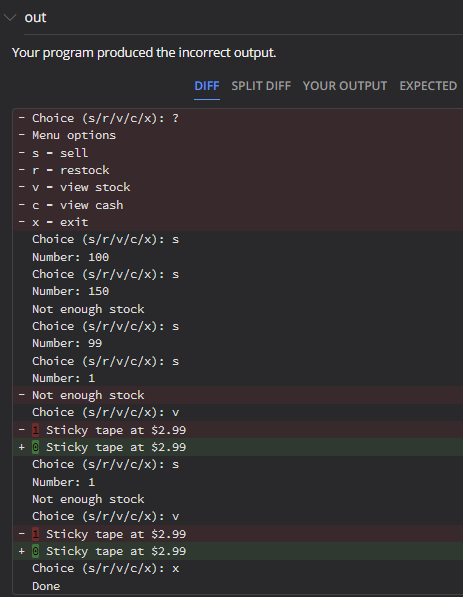Viewport: 463px width, 597px height.
Task: Select the 'r - restock' diff line
Action: (x=238, y=170)
